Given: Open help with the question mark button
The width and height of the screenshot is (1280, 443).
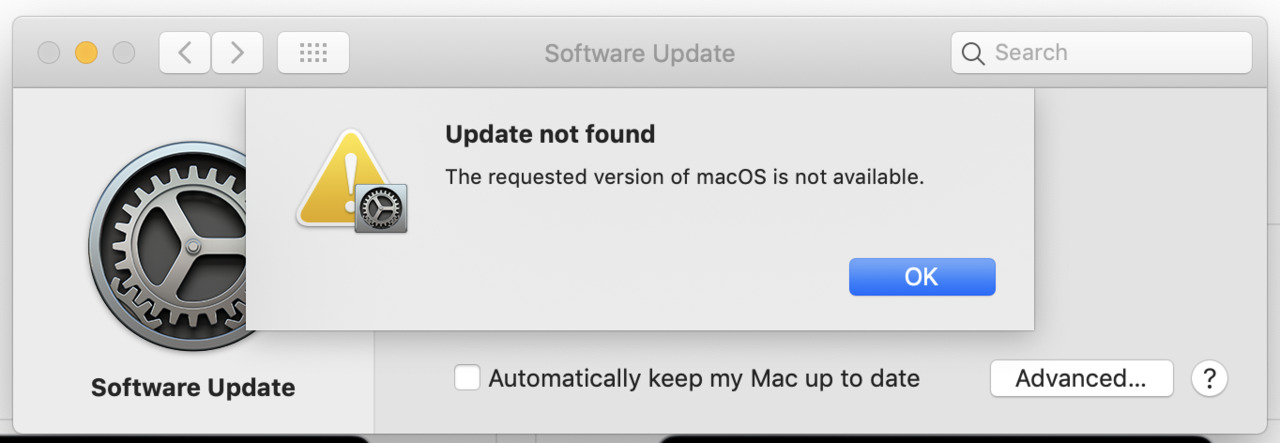Looking at the screenshot, I should click(x=1209, y=379).
